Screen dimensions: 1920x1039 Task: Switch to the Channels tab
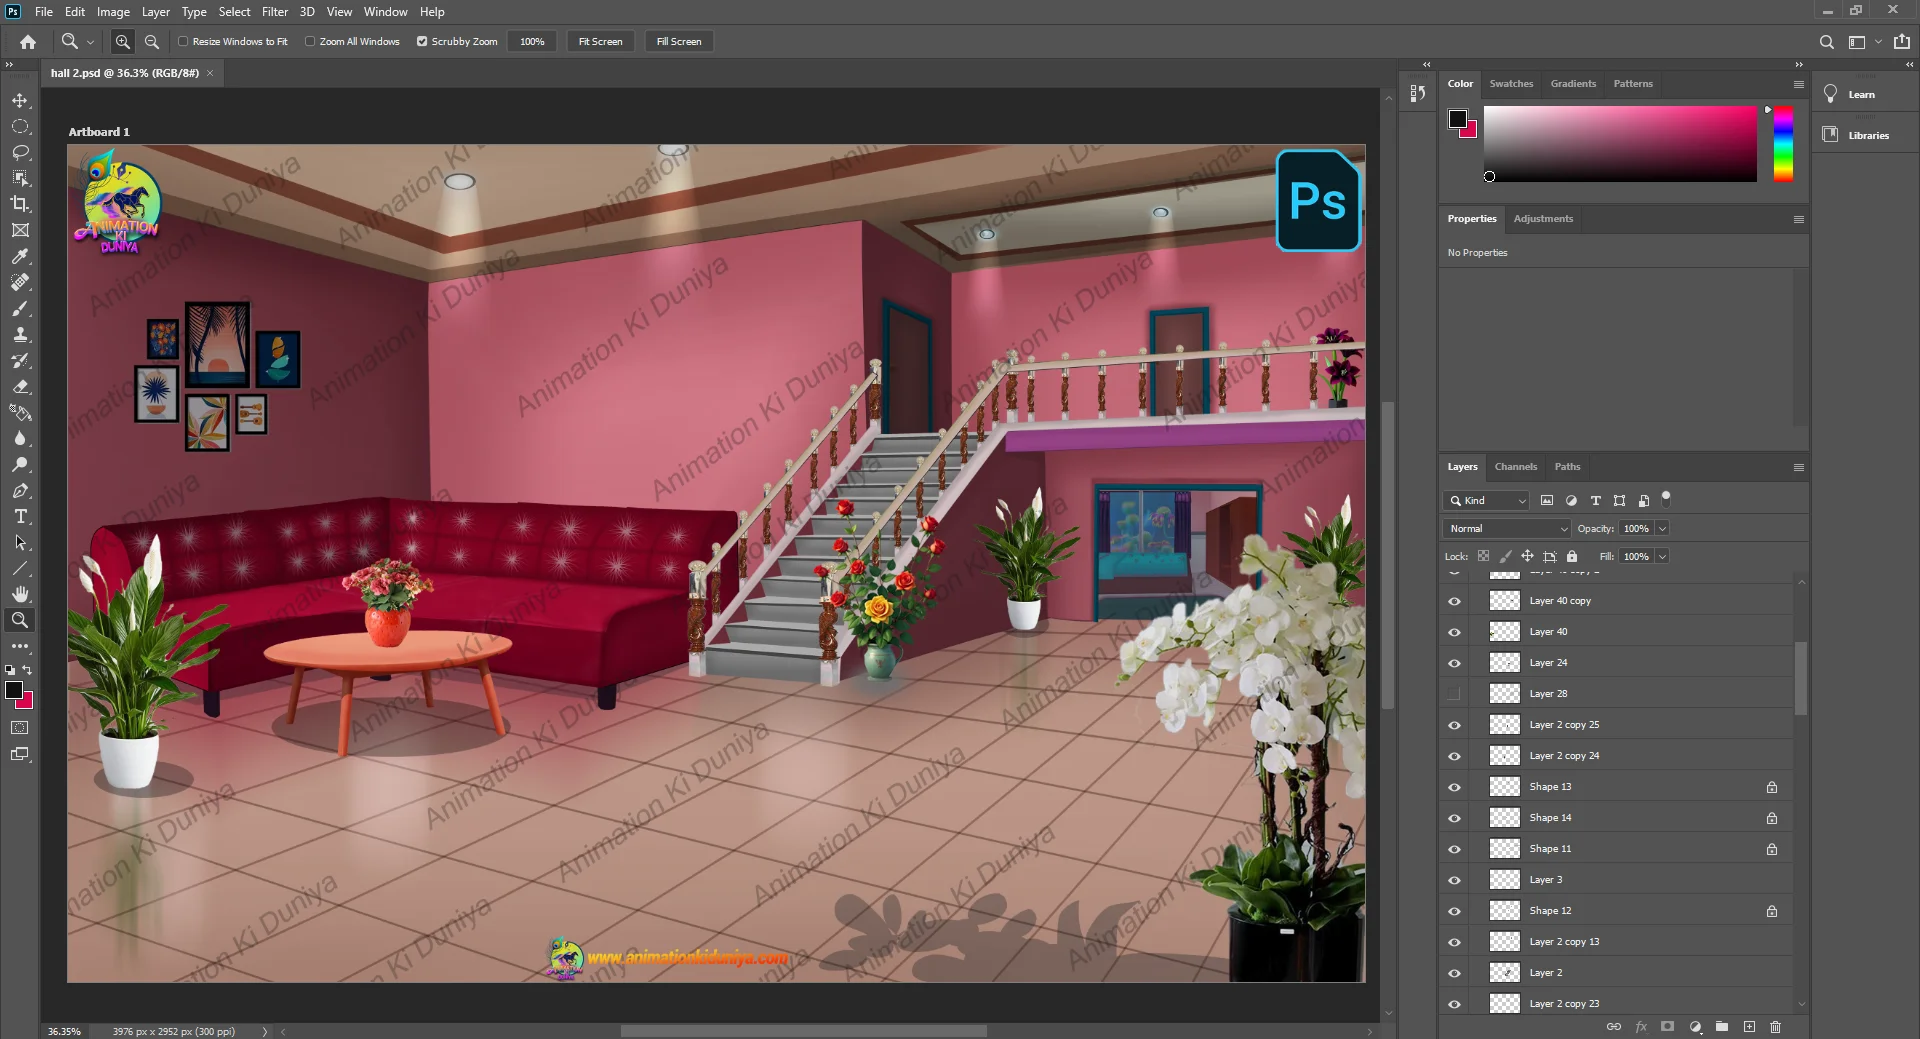pos(1515,467)
